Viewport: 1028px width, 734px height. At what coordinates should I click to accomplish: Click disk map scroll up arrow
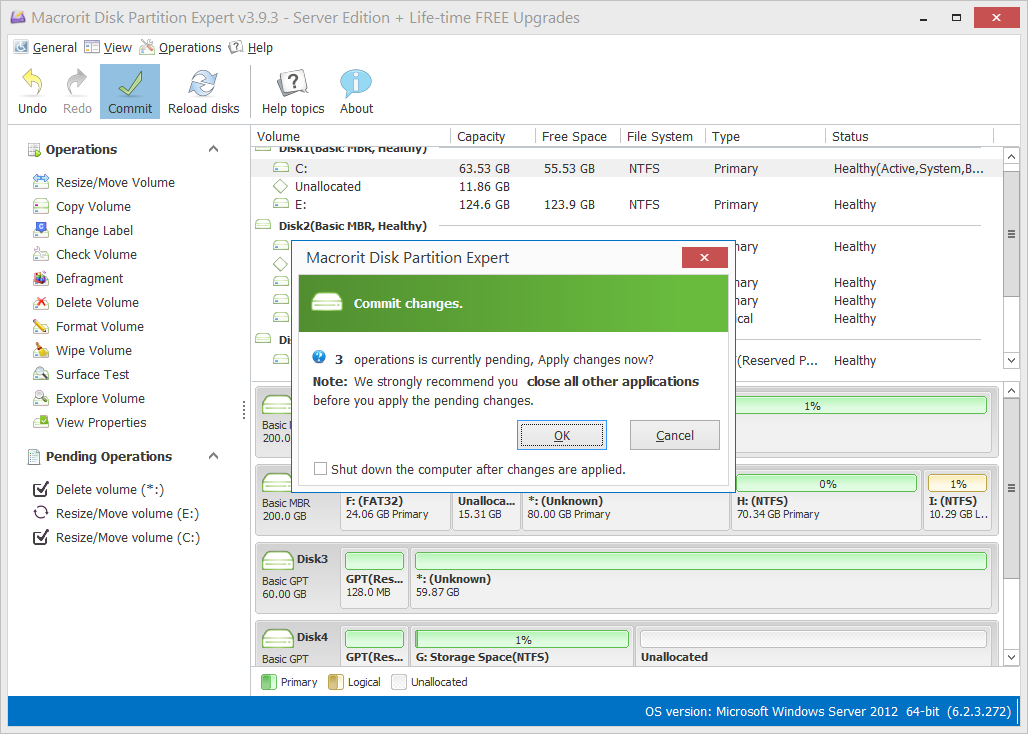pyautogui.click(x=1011, y=391)
